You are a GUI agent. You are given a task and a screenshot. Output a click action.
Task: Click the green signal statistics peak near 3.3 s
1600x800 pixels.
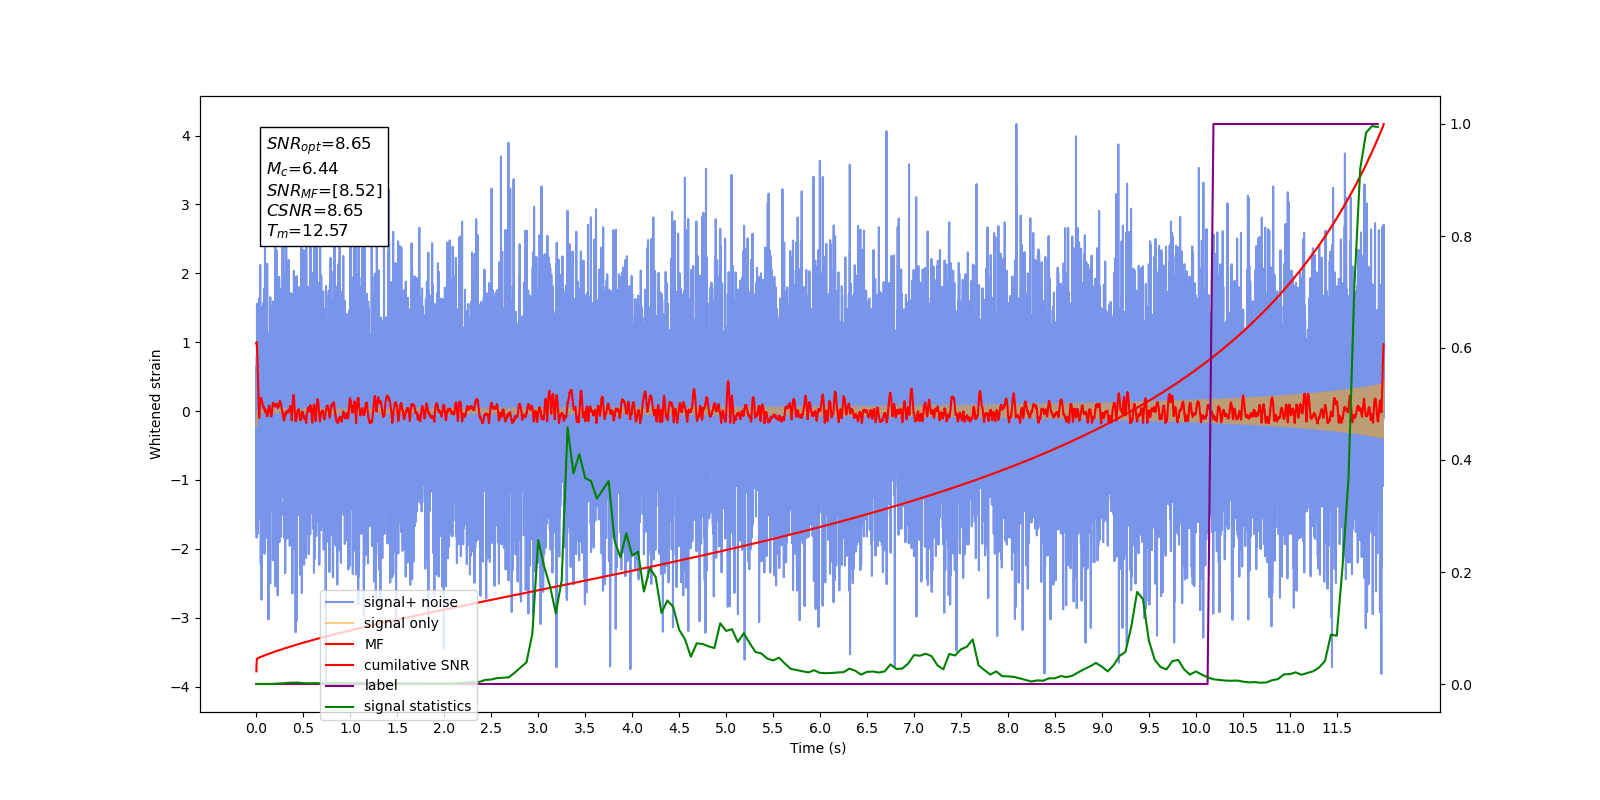pos(568,428)
